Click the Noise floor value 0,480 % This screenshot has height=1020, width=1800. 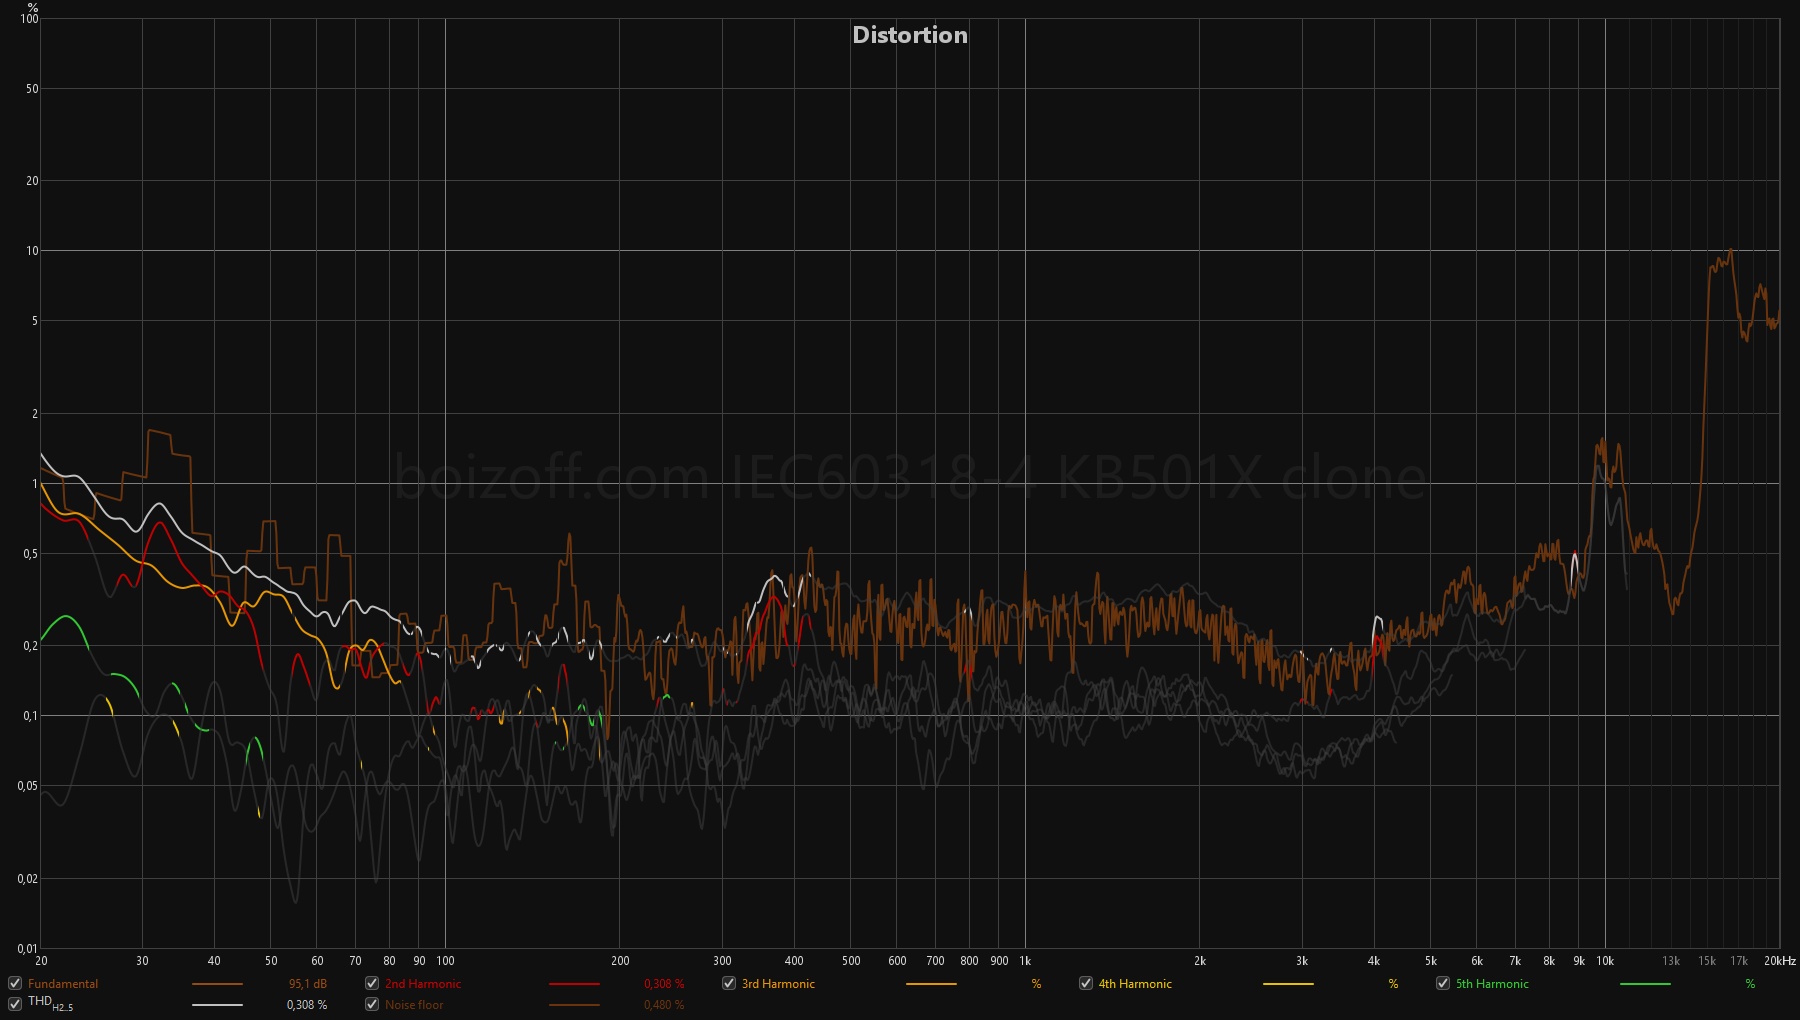point(664,1005)
